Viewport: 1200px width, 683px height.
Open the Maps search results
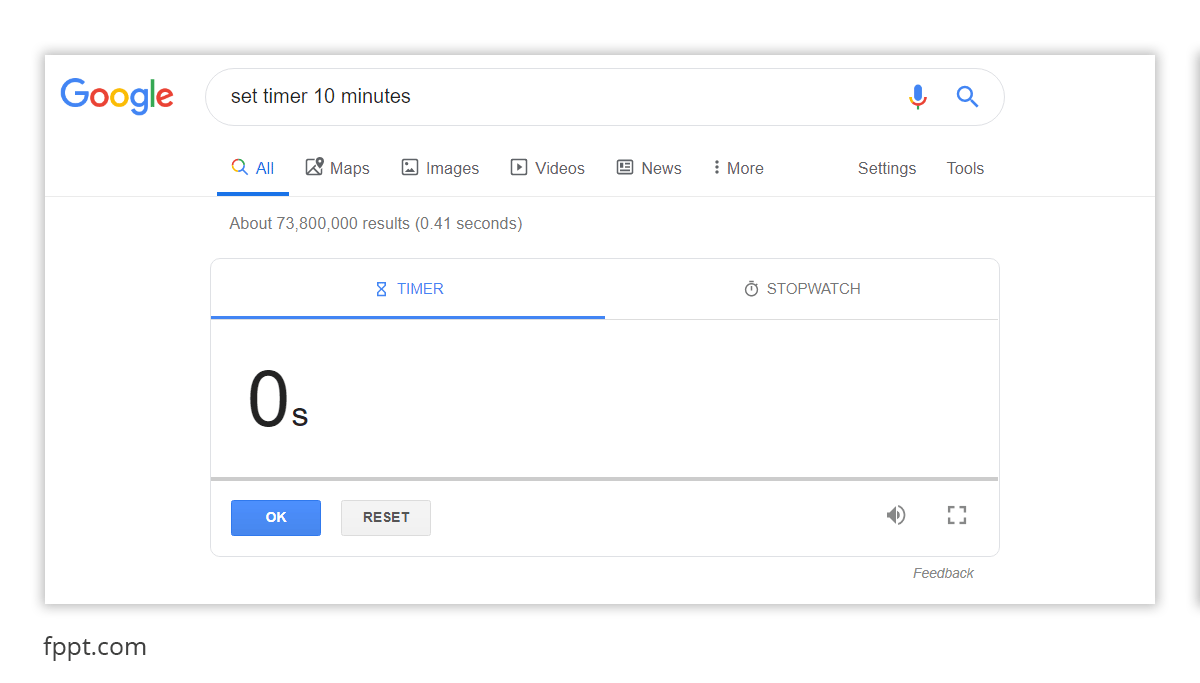338,168
